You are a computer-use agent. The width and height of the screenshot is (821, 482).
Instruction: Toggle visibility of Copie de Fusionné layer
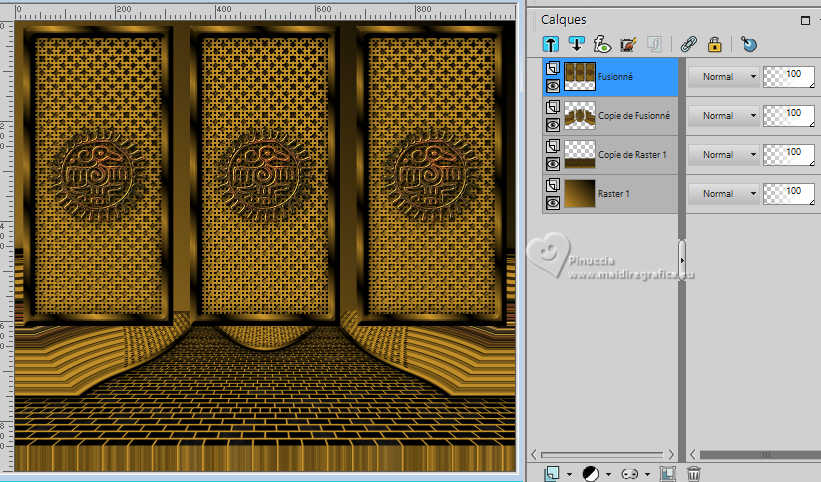(552, 125)
